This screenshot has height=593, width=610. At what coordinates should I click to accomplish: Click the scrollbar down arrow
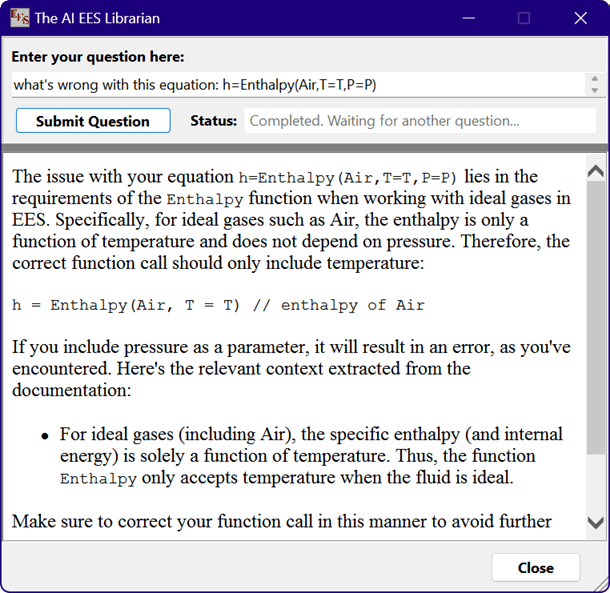click(595, 522)
